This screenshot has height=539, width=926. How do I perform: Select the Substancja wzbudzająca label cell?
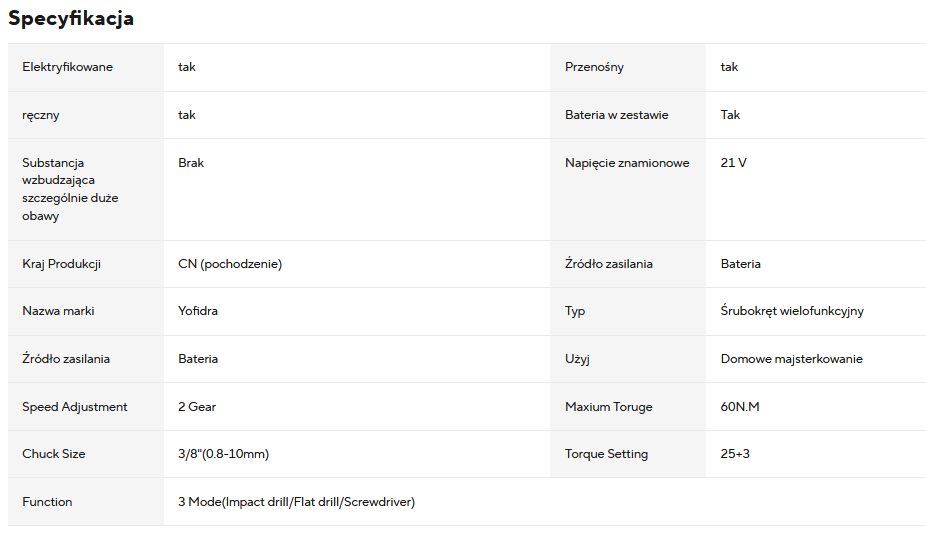(x=86, y=190)
